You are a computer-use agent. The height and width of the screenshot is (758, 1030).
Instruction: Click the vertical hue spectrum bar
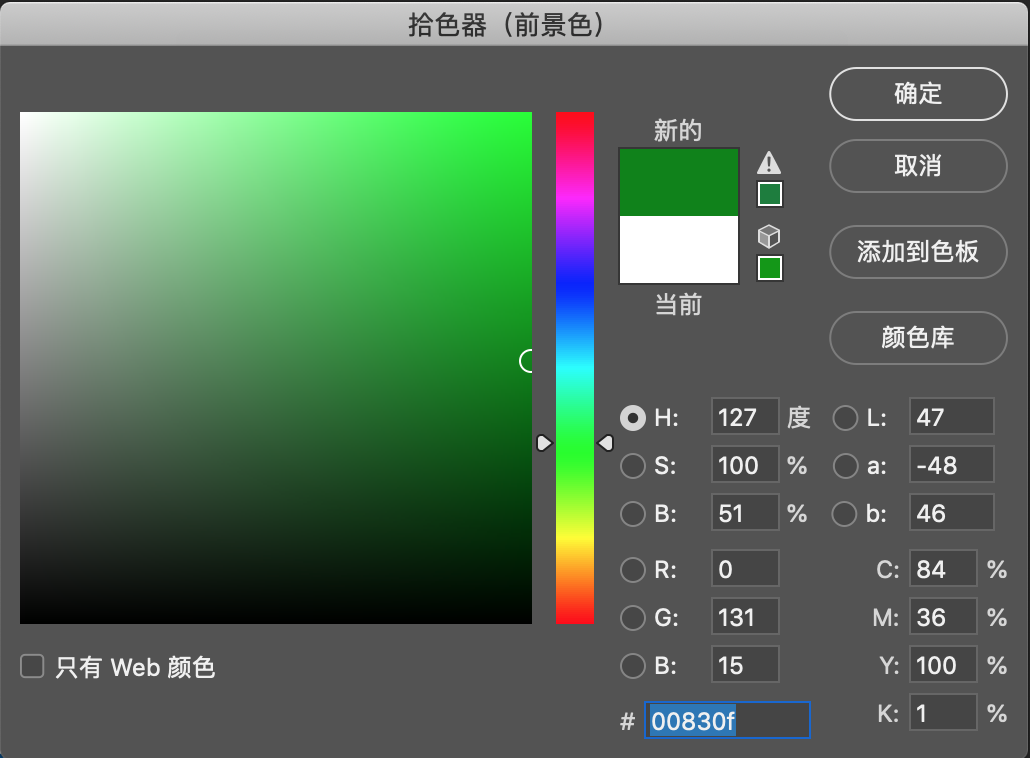[575, 367]
